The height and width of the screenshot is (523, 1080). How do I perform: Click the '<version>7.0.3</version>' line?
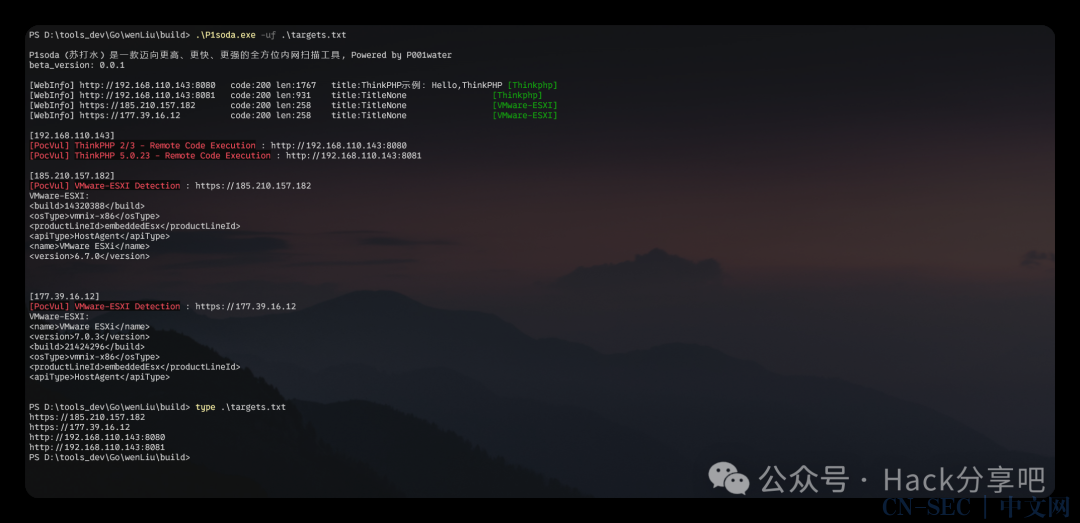click(x=90, y=337)
